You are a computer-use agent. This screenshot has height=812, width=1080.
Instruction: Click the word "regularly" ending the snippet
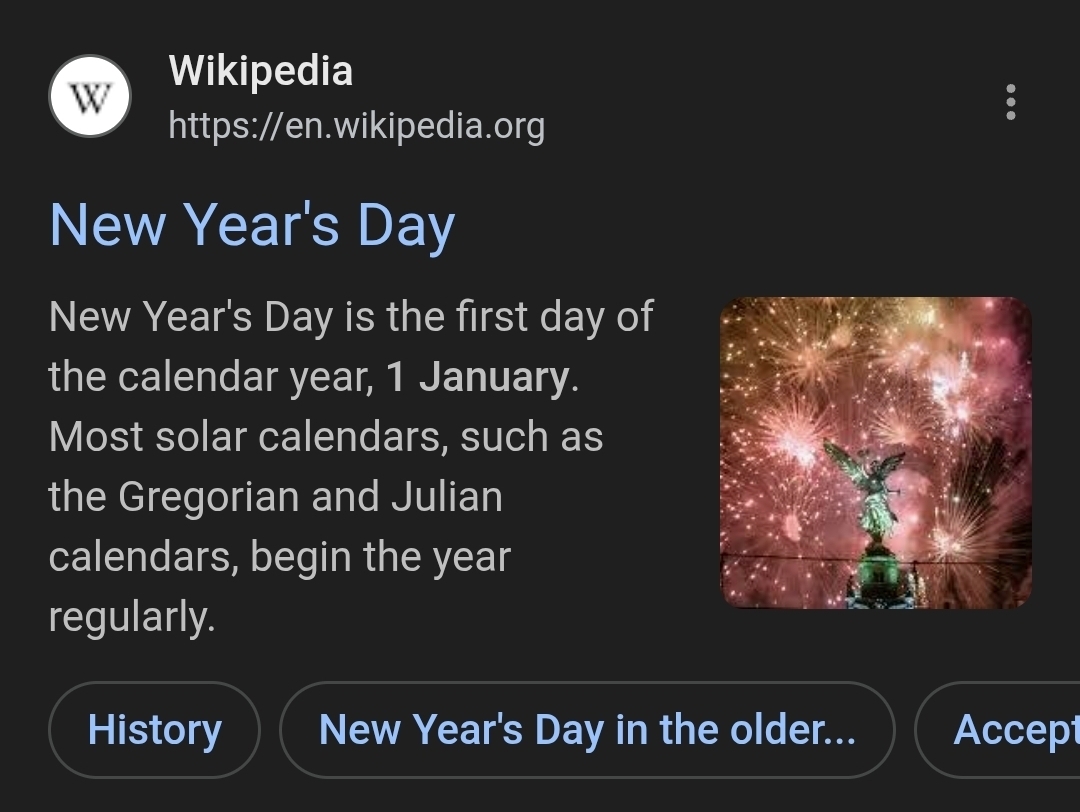coord(130,617)
